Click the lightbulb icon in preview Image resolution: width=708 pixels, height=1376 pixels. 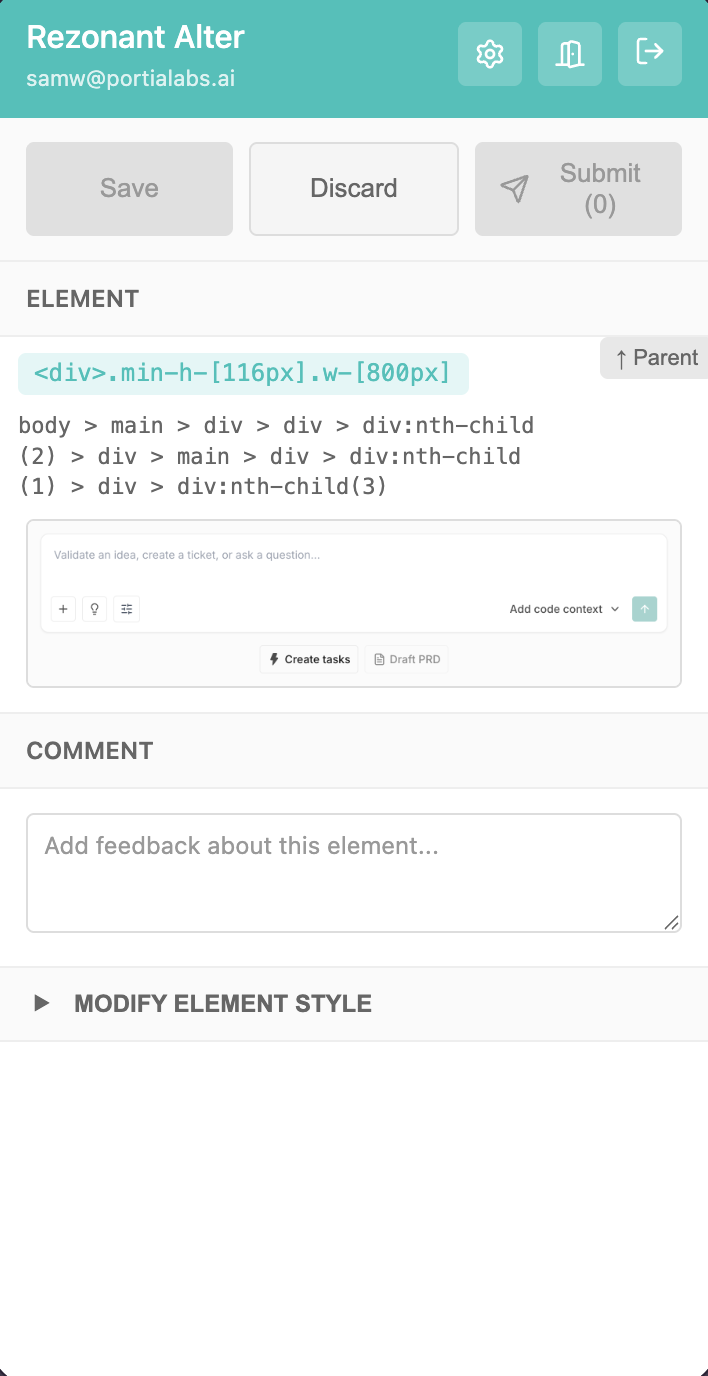point(95,609)
